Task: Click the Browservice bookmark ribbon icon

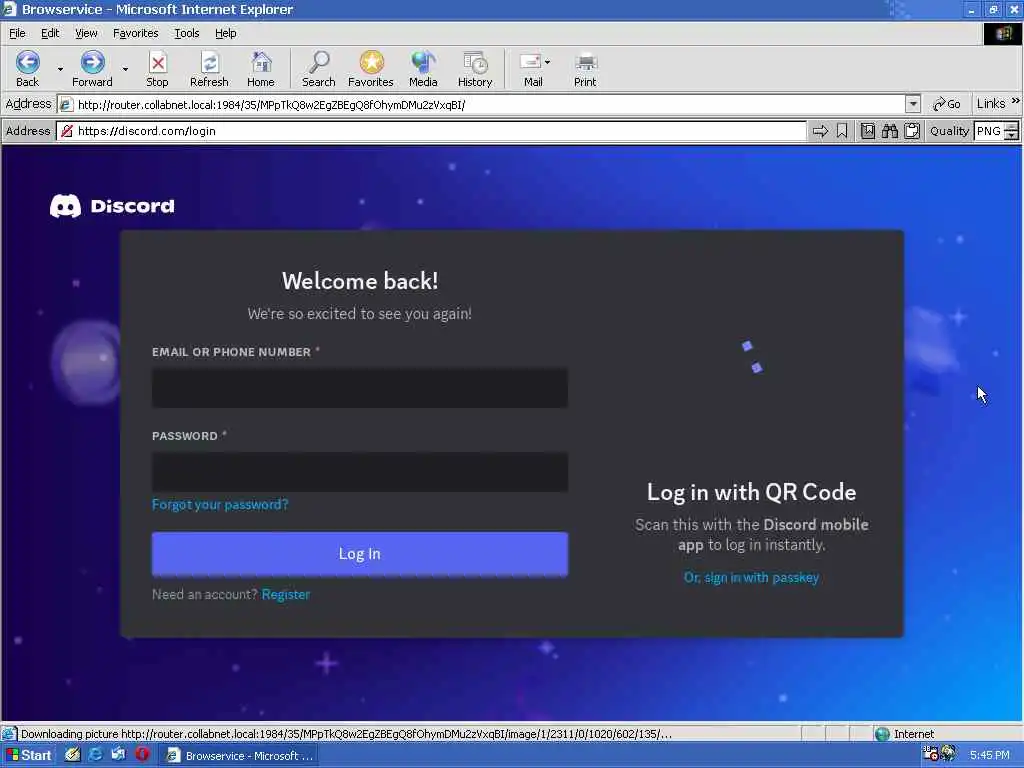Action: (x=842, y=131)
